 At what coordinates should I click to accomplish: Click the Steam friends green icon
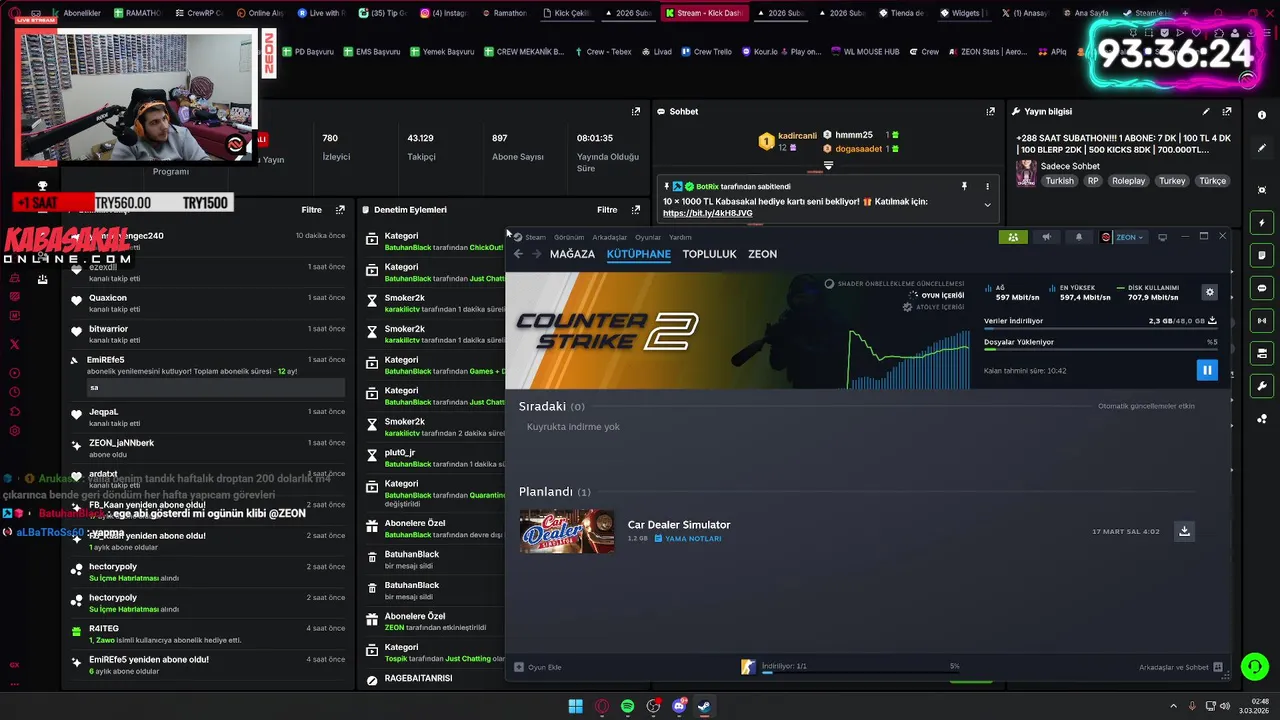pyautogui.click(x=1013, y=237)
